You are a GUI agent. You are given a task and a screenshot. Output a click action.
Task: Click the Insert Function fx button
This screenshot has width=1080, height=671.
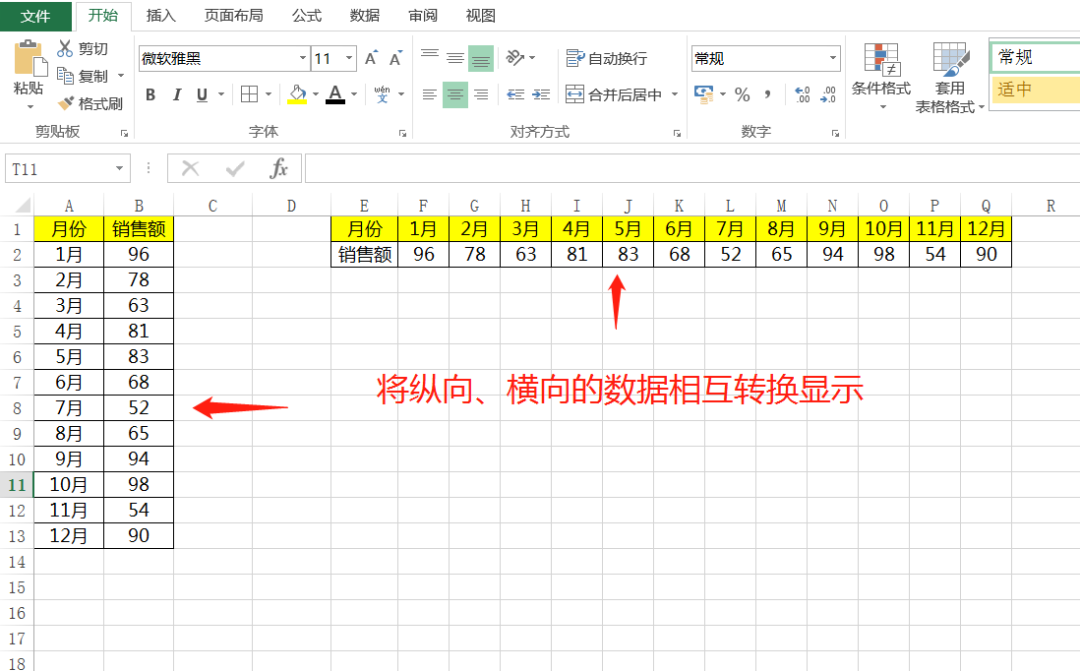click(278, 169)
